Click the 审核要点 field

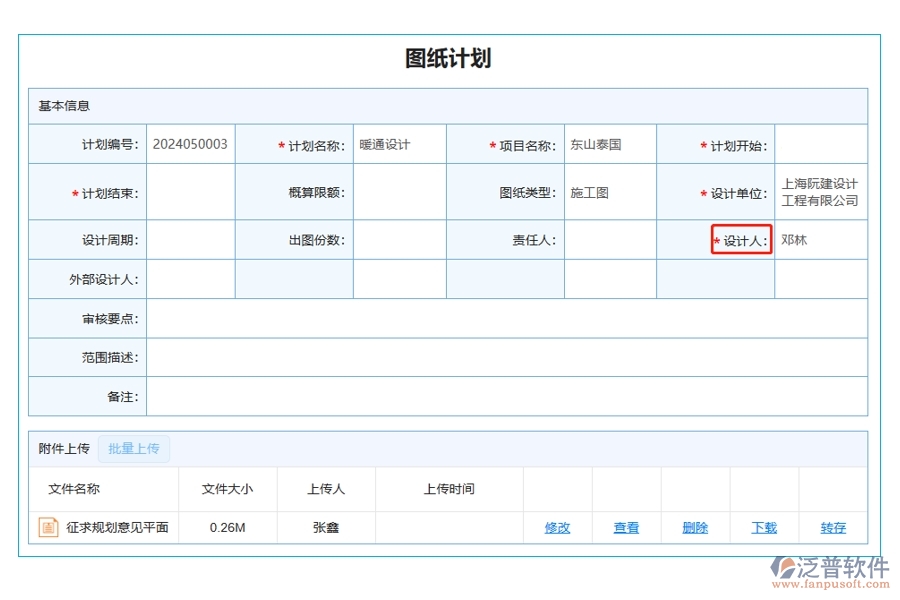coord(500,318)
